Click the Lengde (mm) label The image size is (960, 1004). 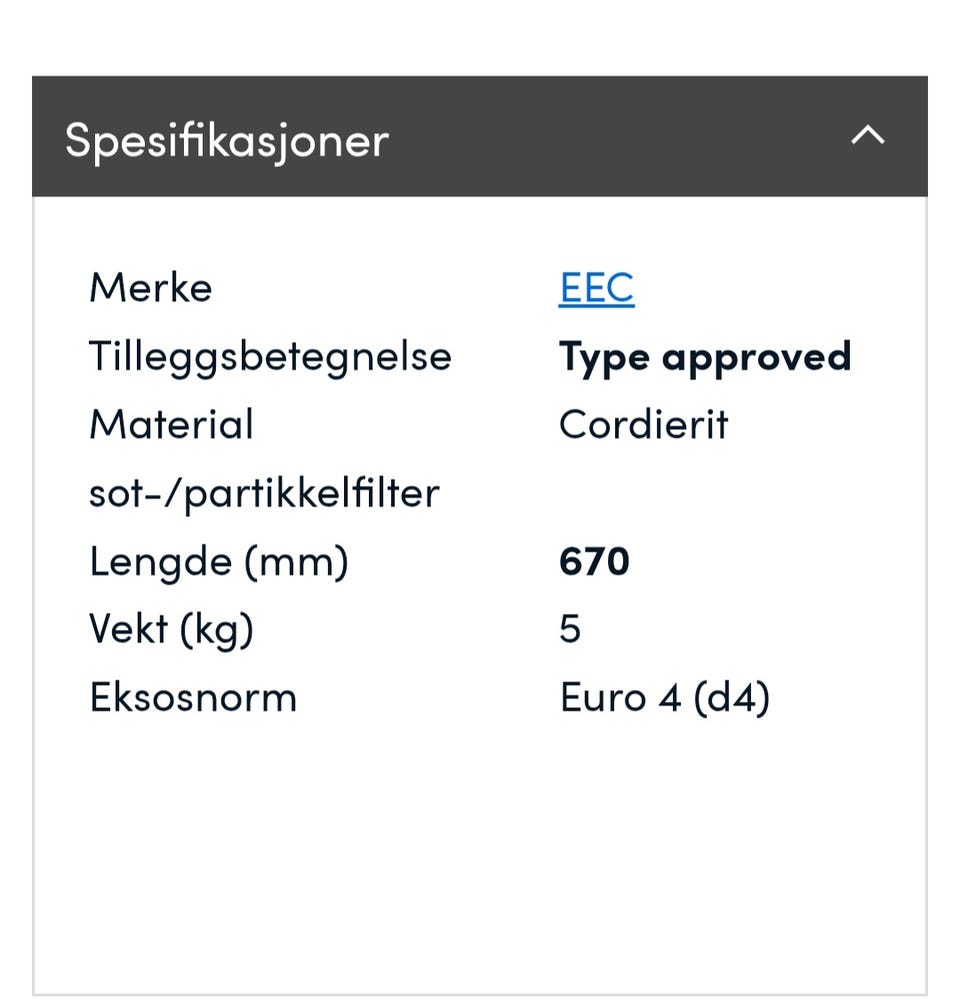(x=218, y=561)
